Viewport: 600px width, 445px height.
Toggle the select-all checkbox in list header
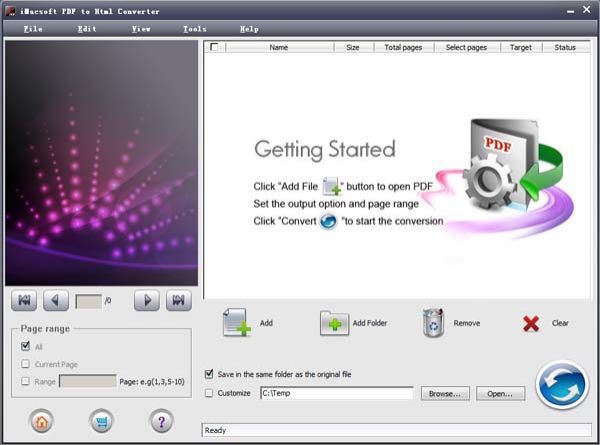[214, 47]
